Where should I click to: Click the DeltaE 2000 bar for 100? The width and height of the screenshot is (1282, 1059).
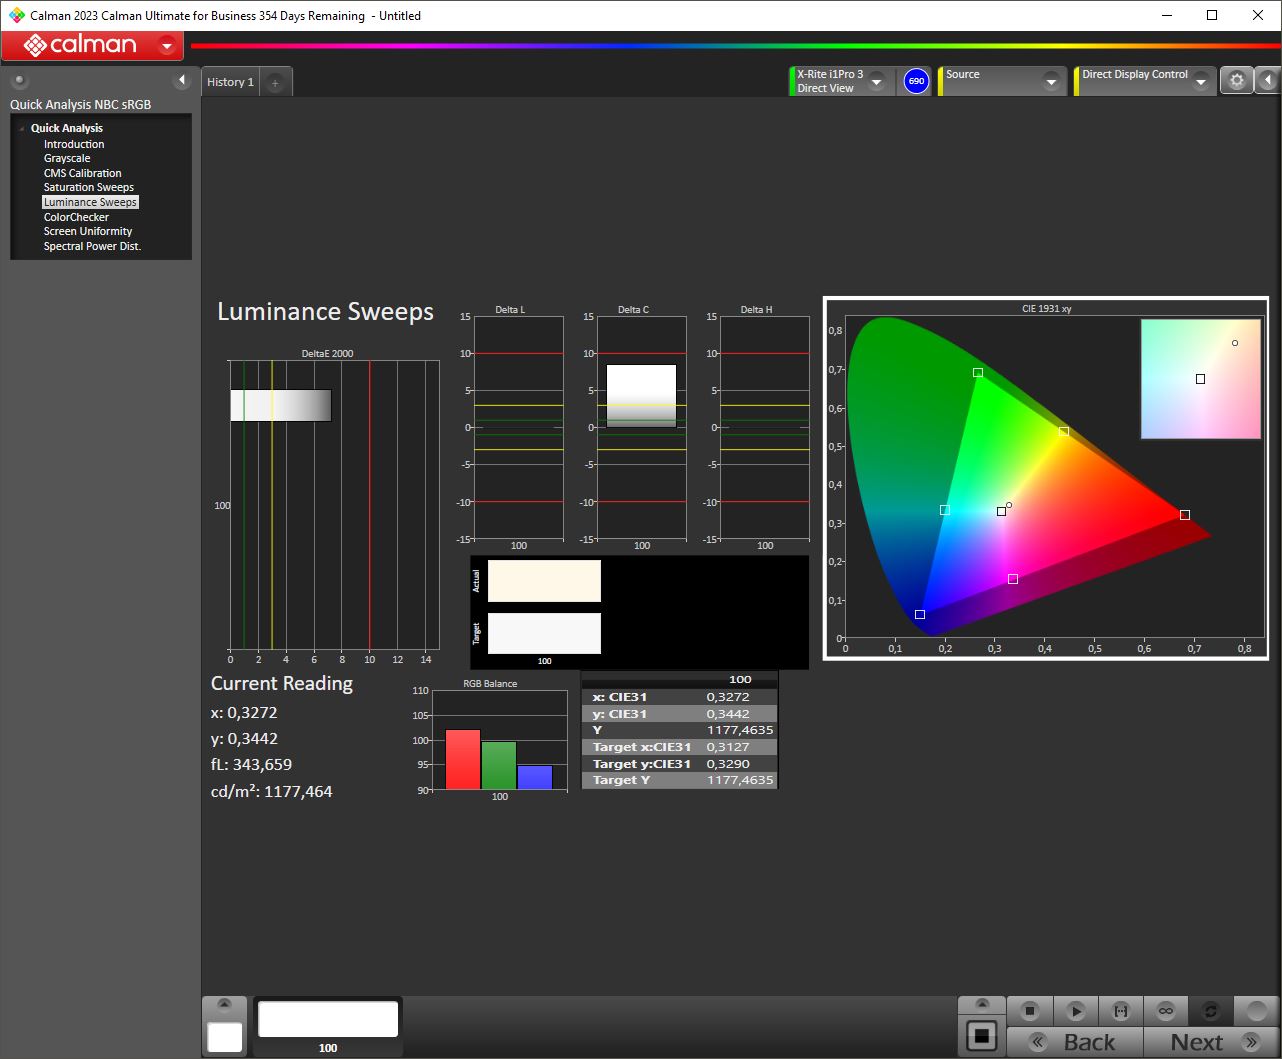(281, 405)
